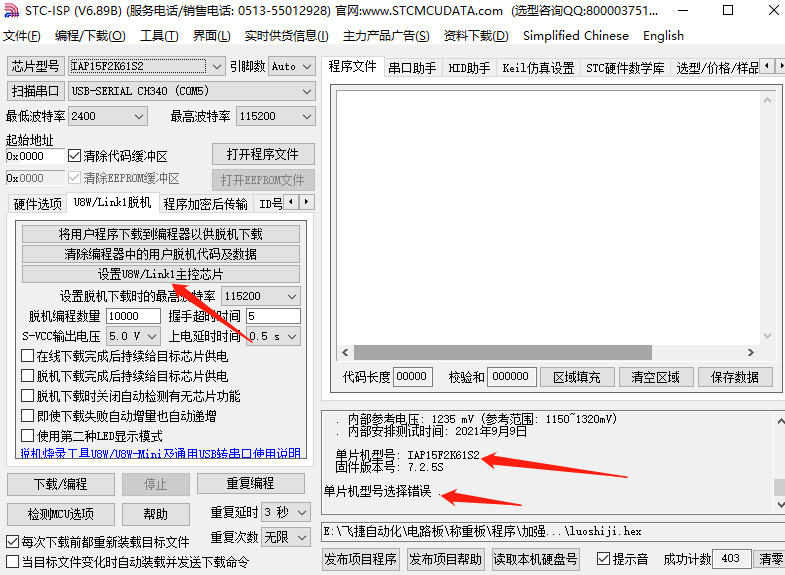Viewport: 785px width, 575px height.
Task: Click the 脱机编程数量 10000 field
Action: pyautogui.click(x=133, y=316)
